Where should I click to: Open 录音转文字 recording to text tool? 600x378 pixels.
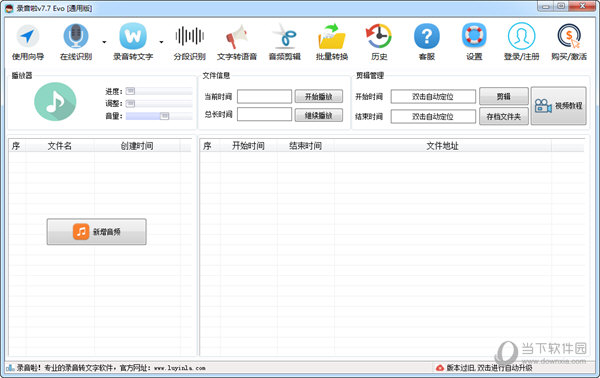coord(133,42)
